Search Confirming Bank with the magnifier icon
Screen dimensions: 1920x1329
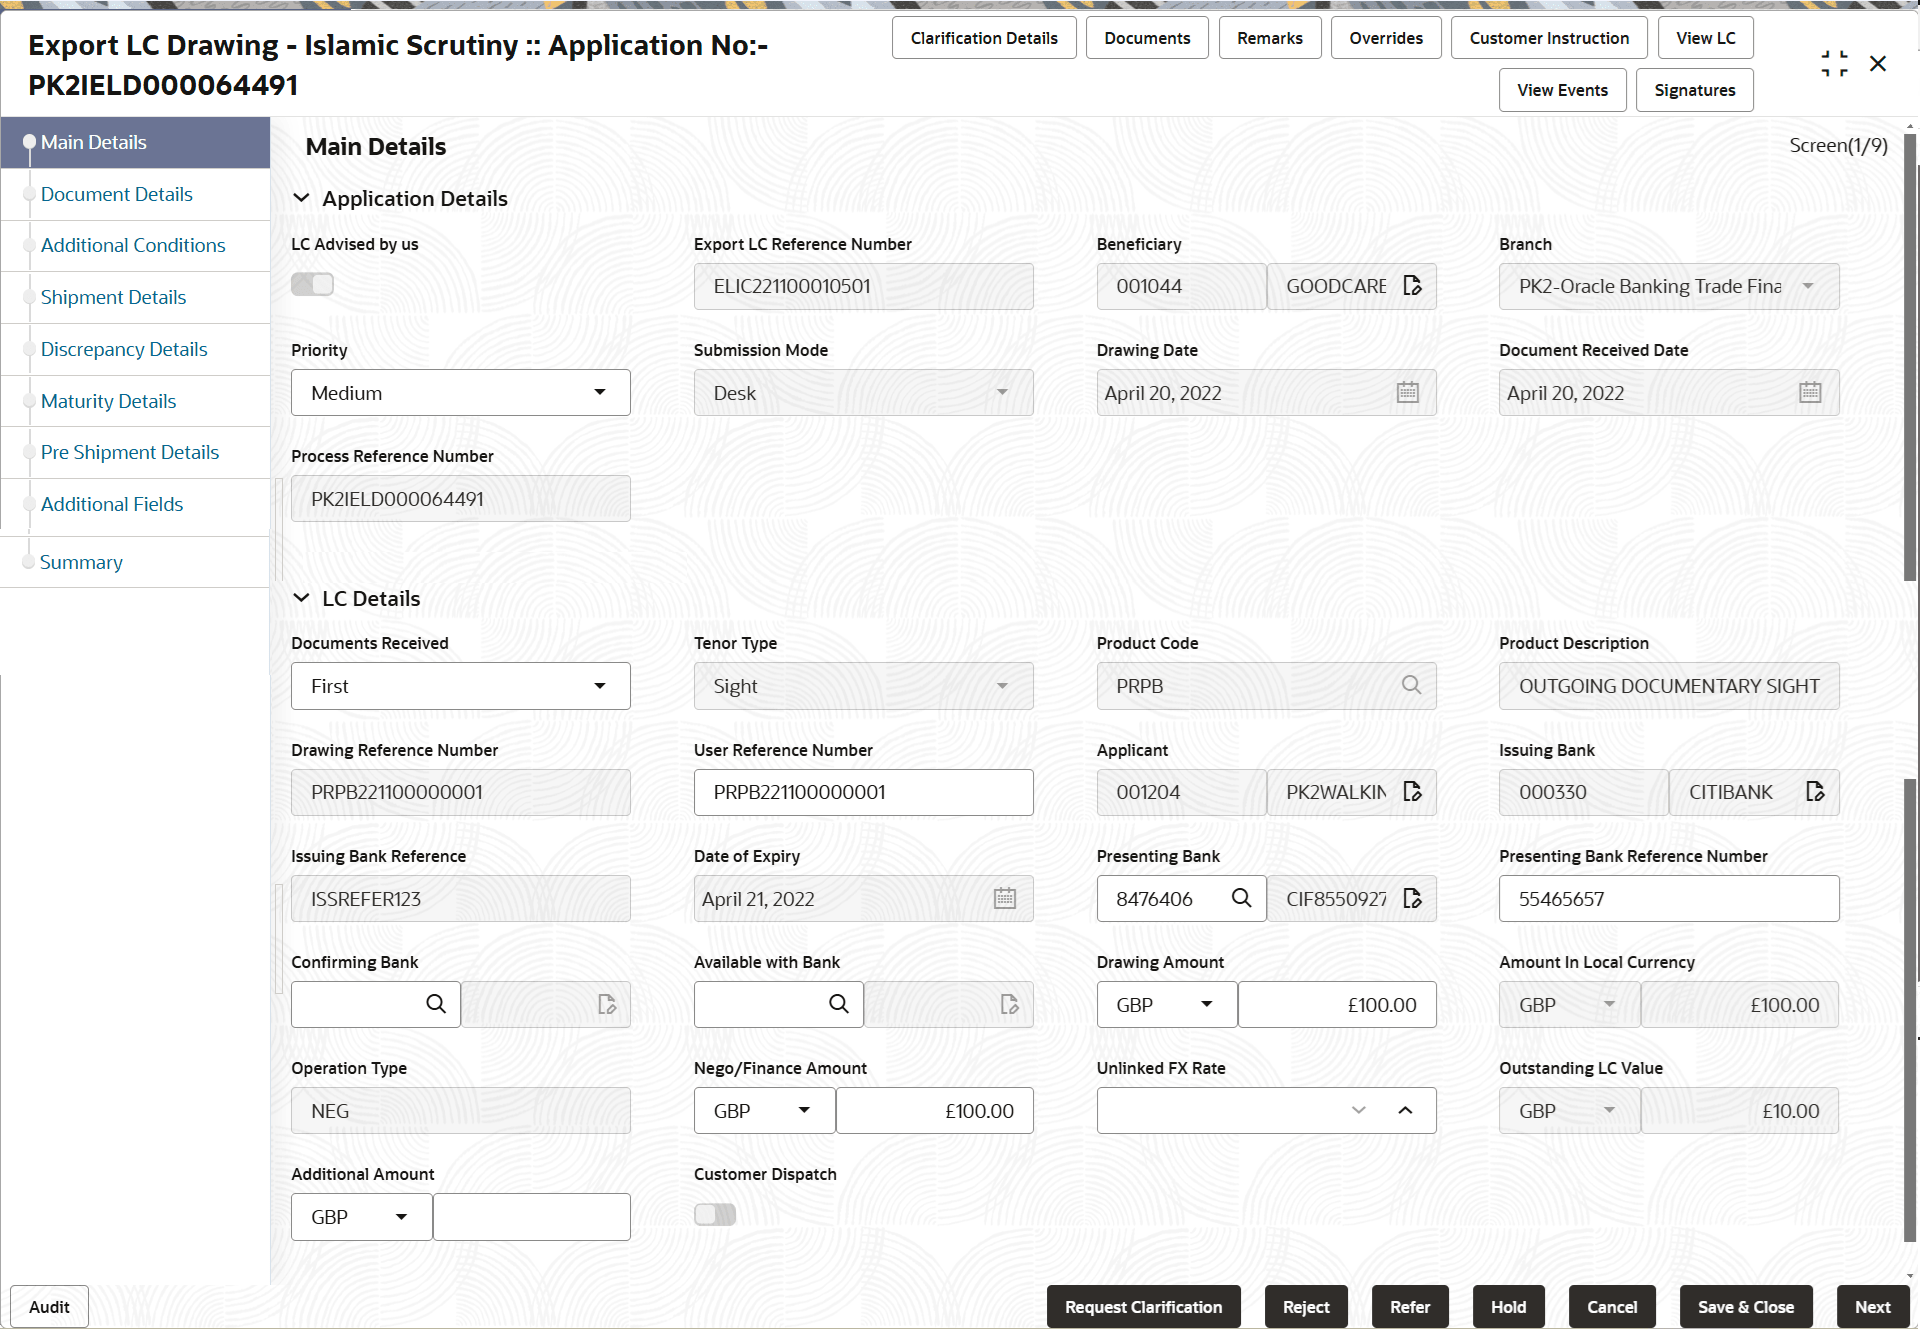coord(435,1004)
